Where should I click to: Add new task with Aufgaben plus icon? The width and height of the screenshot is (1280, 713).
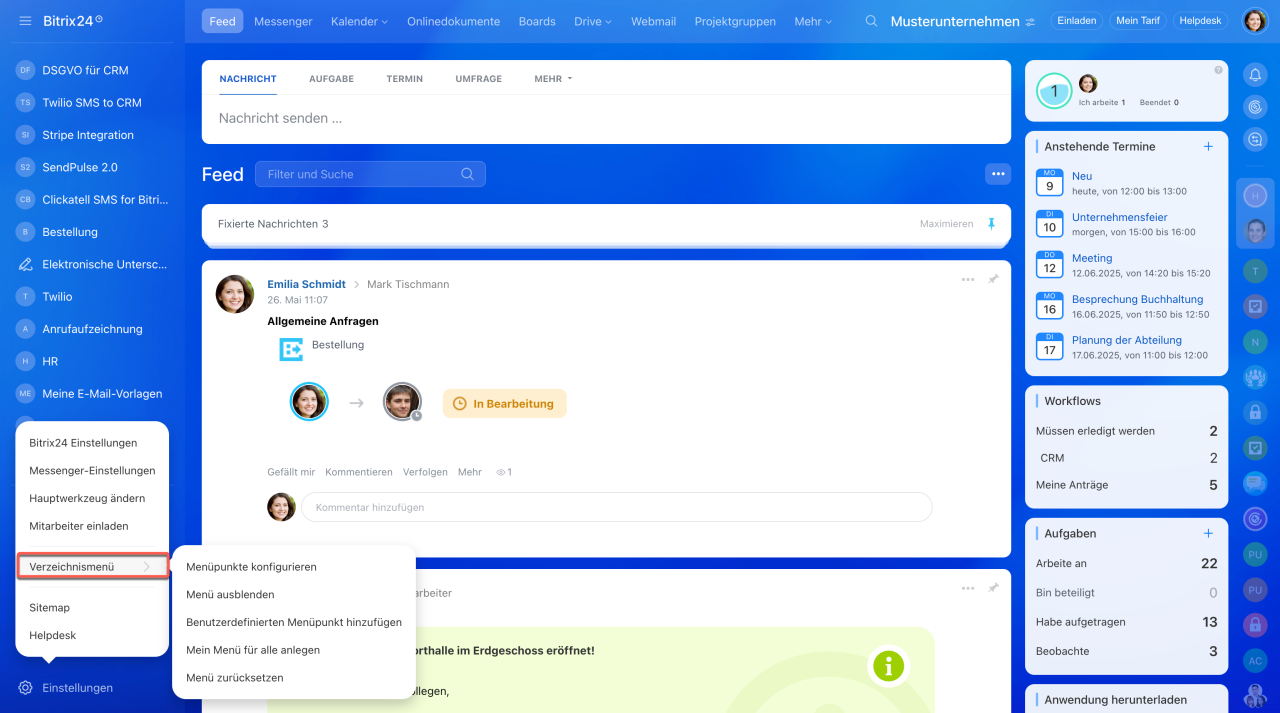(1208, 533)
